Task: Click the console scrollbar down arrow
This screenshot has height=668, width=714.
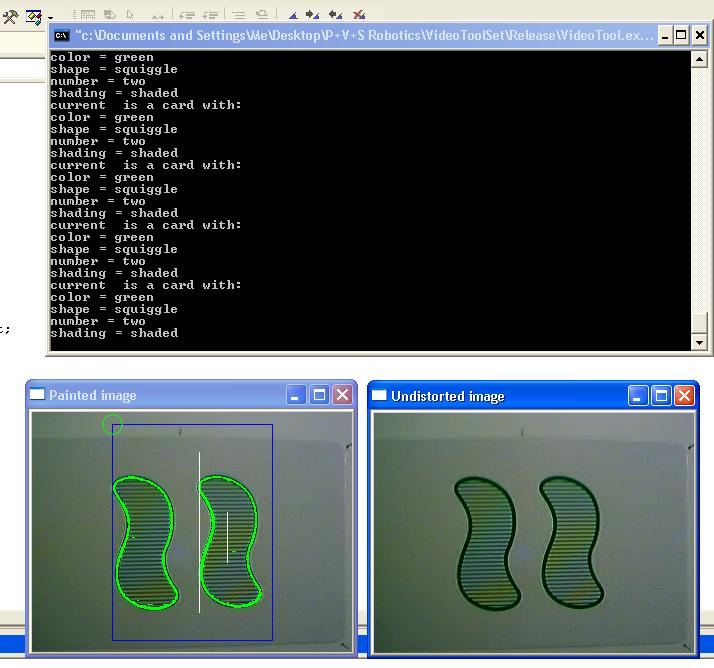Action: (699, 343)
